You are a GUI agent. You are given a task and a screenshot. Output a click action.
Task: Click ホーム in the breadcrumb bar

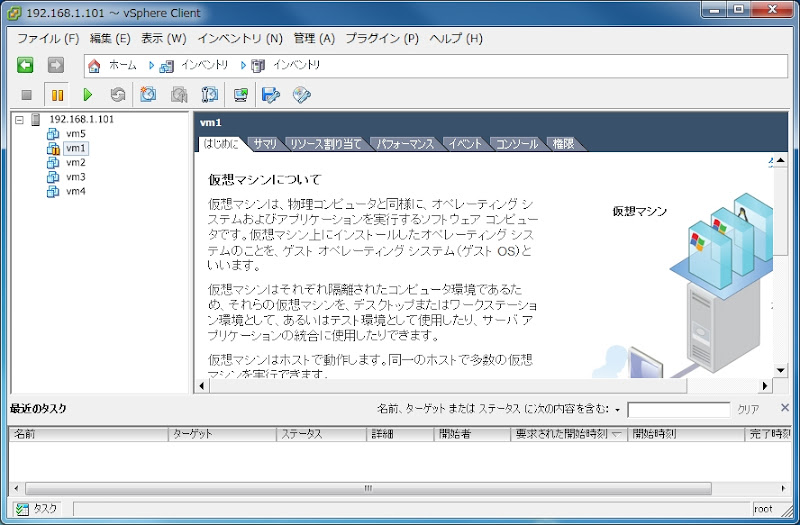(x=123, y=65)
